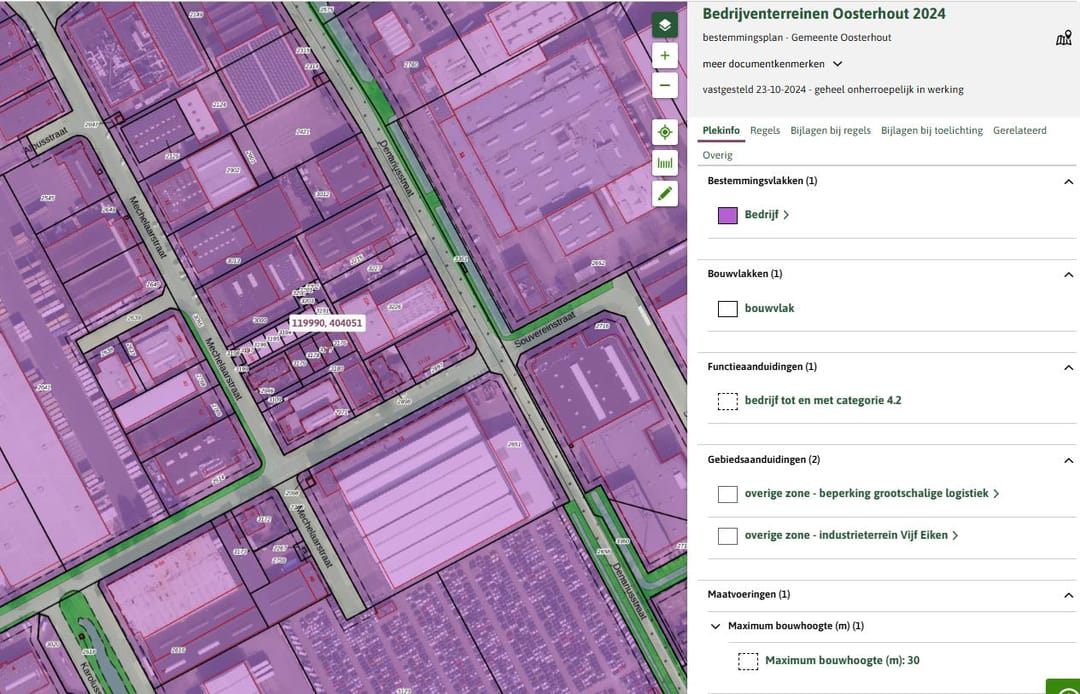Expand meer documentkenmerken
1080x694 pixels.
click(773, 64)
